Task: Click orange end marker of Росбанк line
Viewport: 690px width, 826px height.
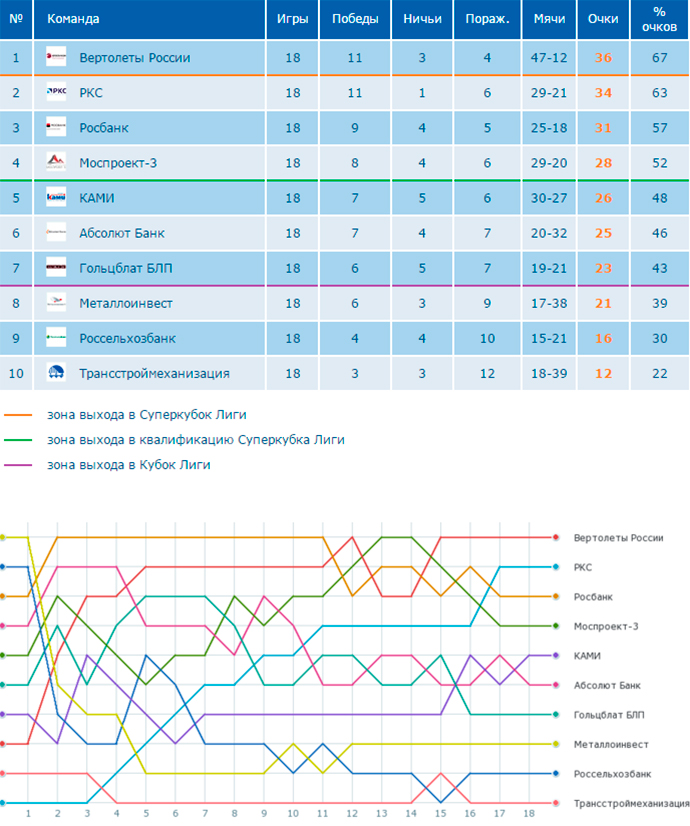Action: click(556, 596)
